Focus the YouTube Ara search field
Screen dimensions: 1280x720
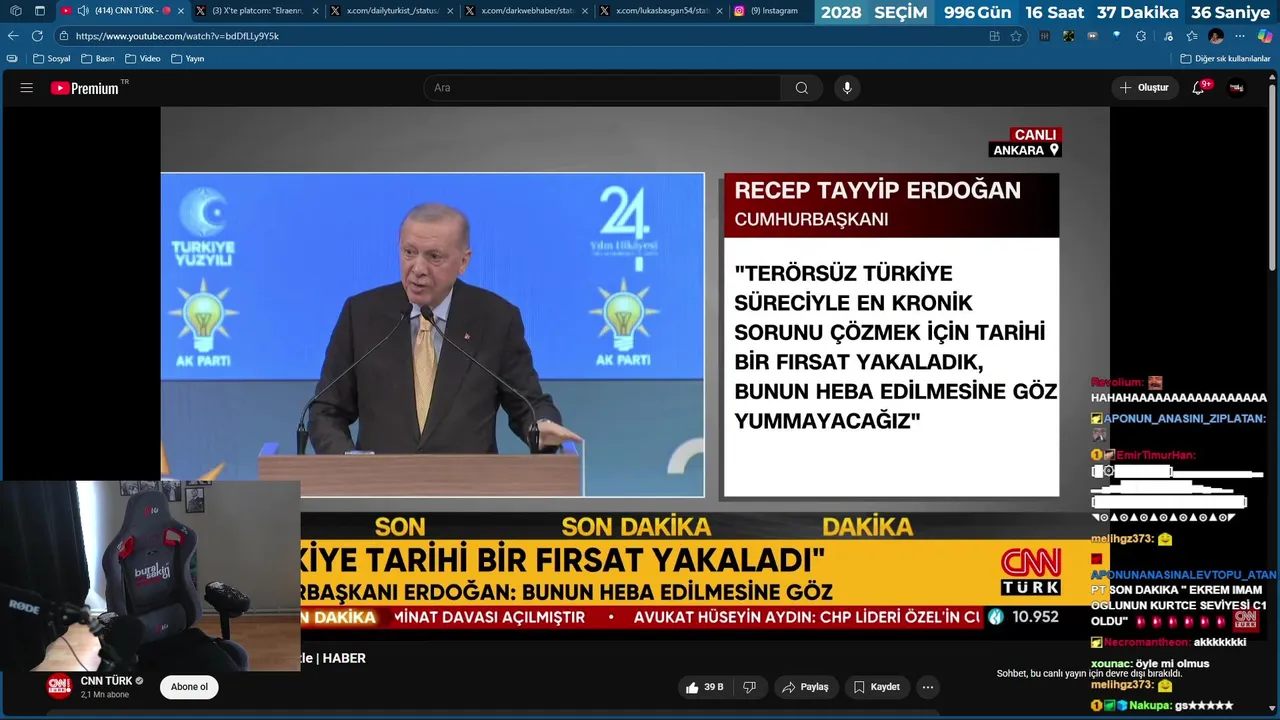603,88
